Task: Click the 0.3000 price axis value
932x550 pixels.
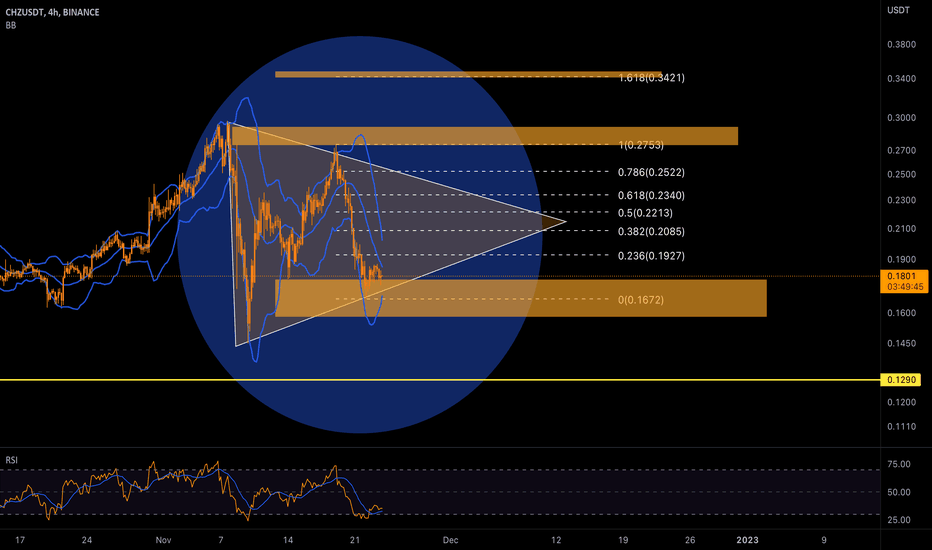Action: [x=901, y=118]
